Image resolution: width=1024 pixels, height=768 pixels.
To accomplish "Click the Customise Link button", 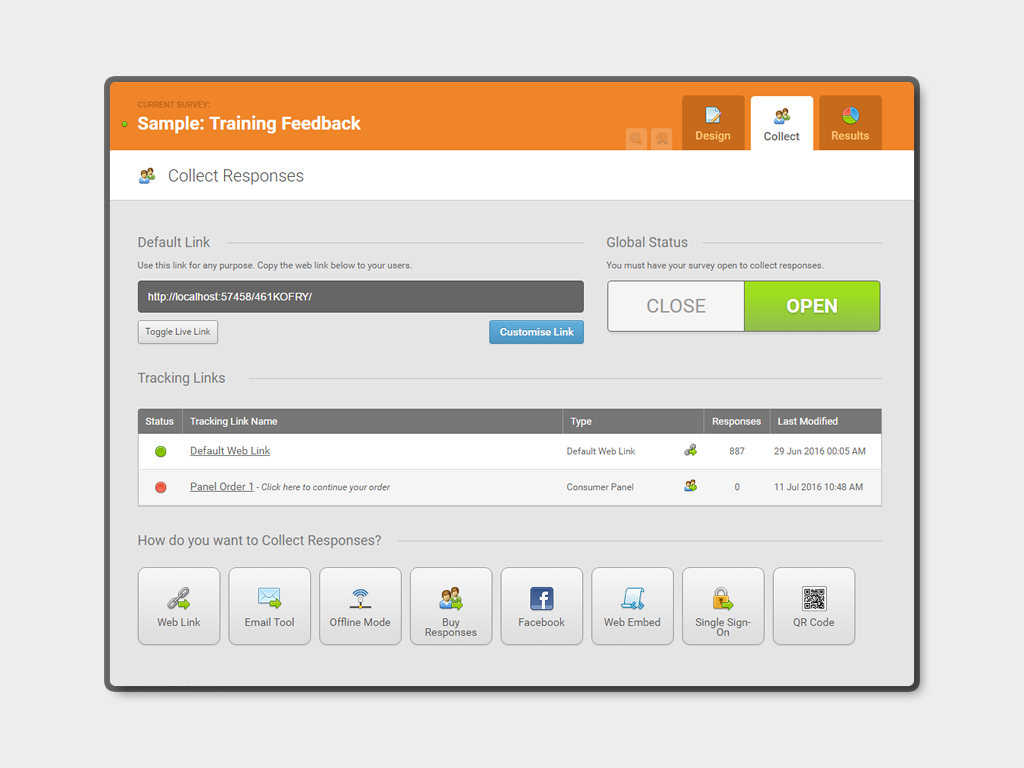I will [536, 332].
